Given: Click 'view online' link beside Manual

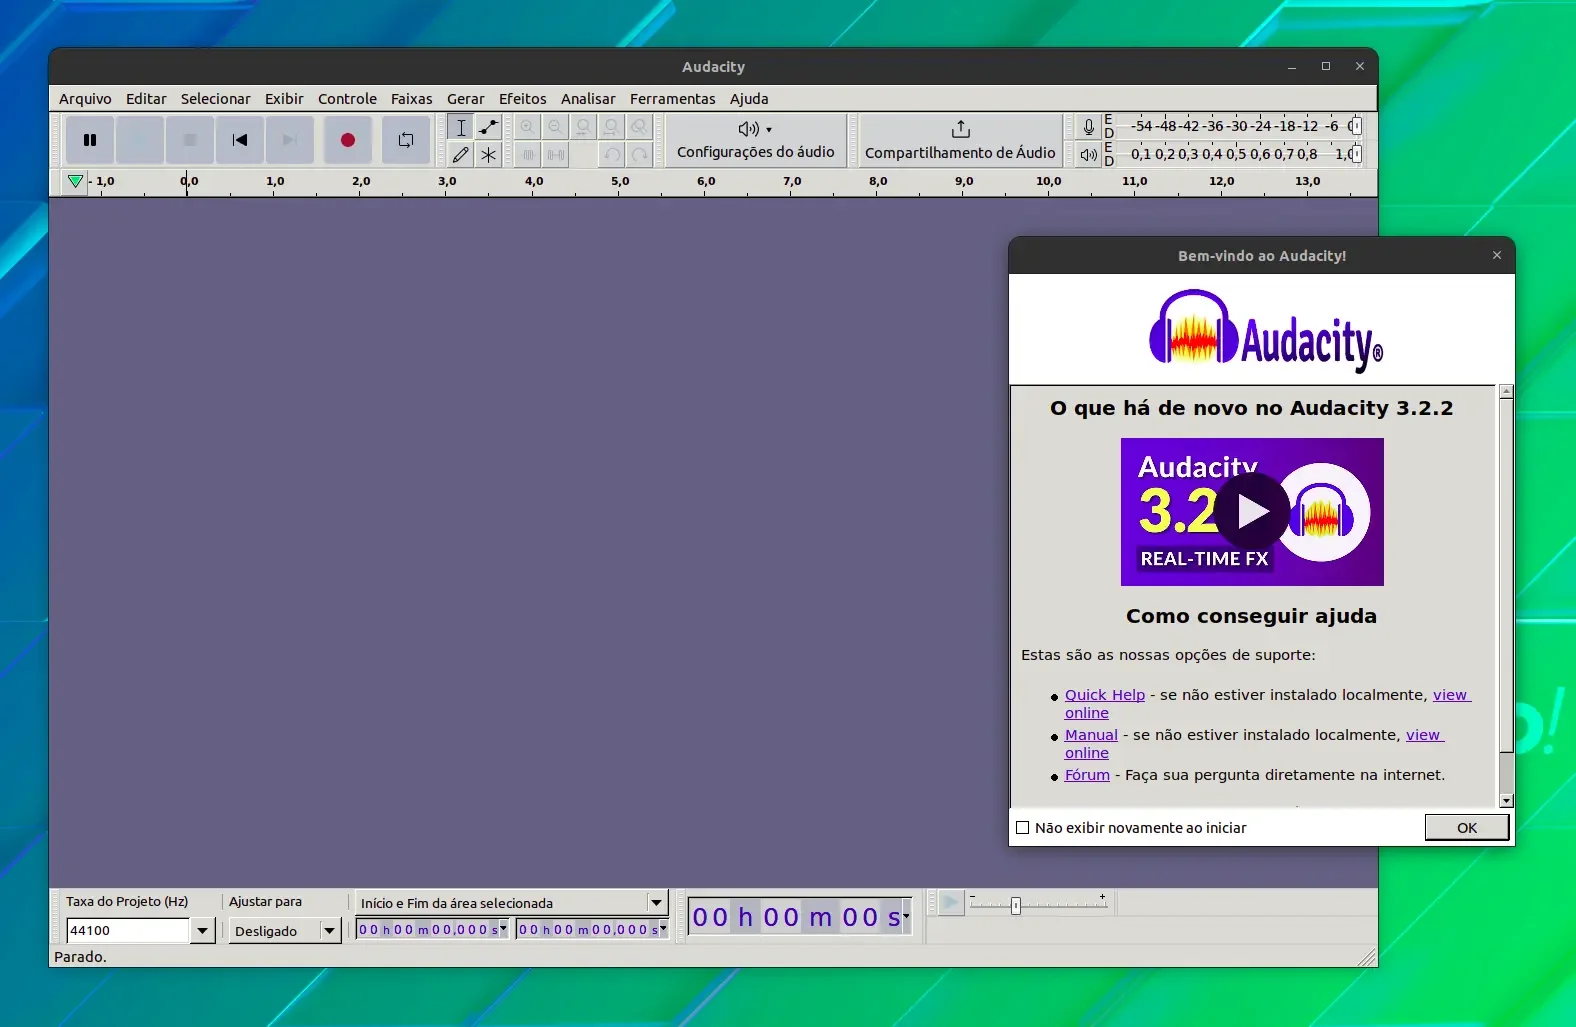Looking at the screenshot, I should (x=1423, y=735).
